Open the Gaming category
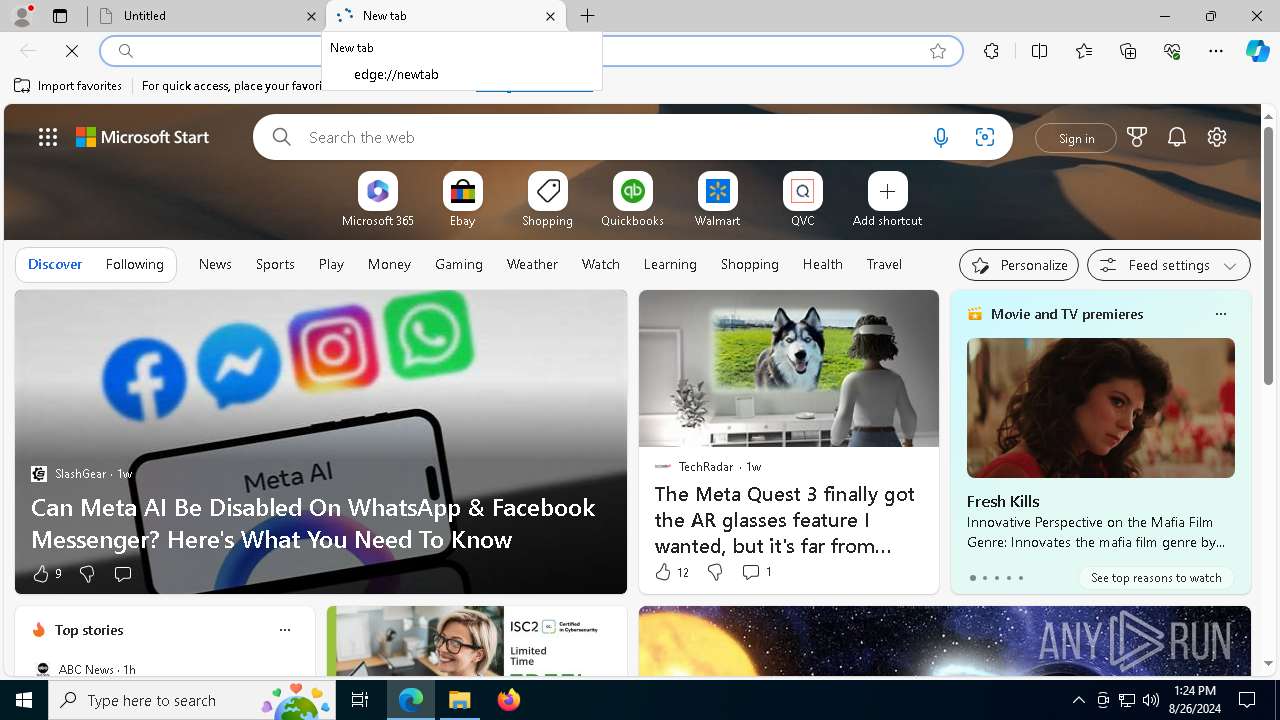This screenshot has width=1280, height=720. [x=459, y=265]
